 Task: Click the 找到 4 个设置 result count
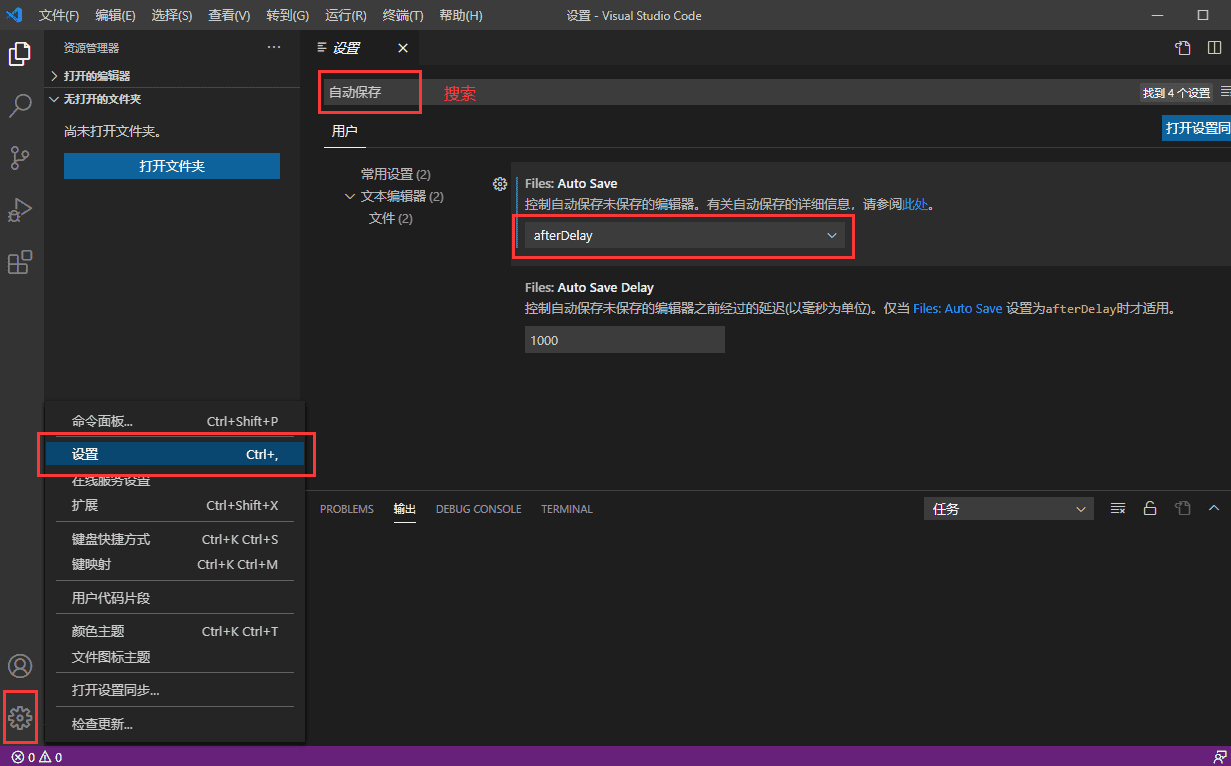(x=1177, y=93)
